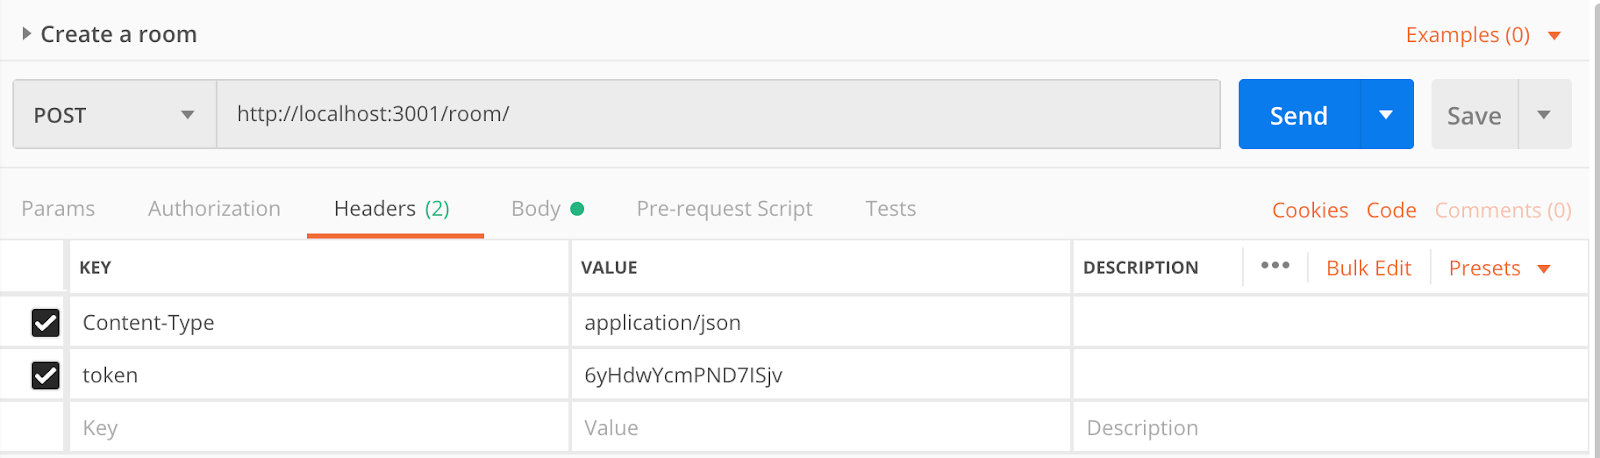
Task: Click the request URL field
Action: click(x=718, y=114)
